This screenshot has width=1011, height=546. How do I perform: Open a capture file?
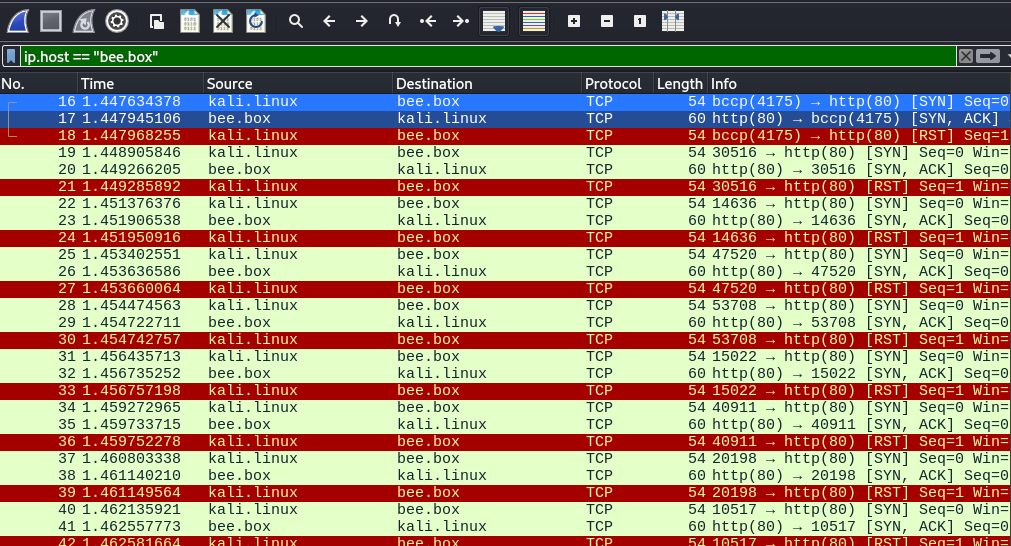[x=157, y=21]
